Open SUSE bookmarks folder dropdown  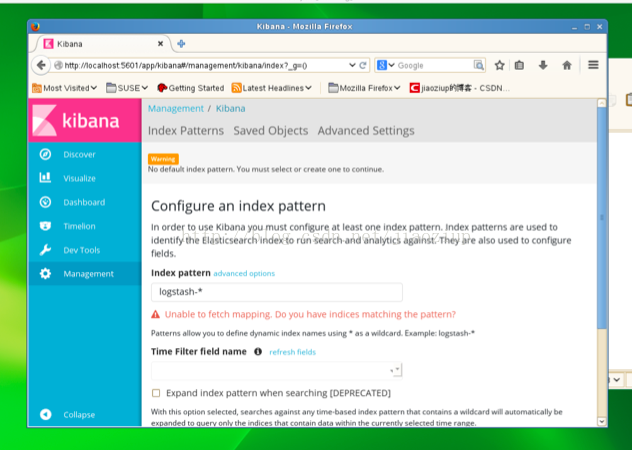coord(127,88)
